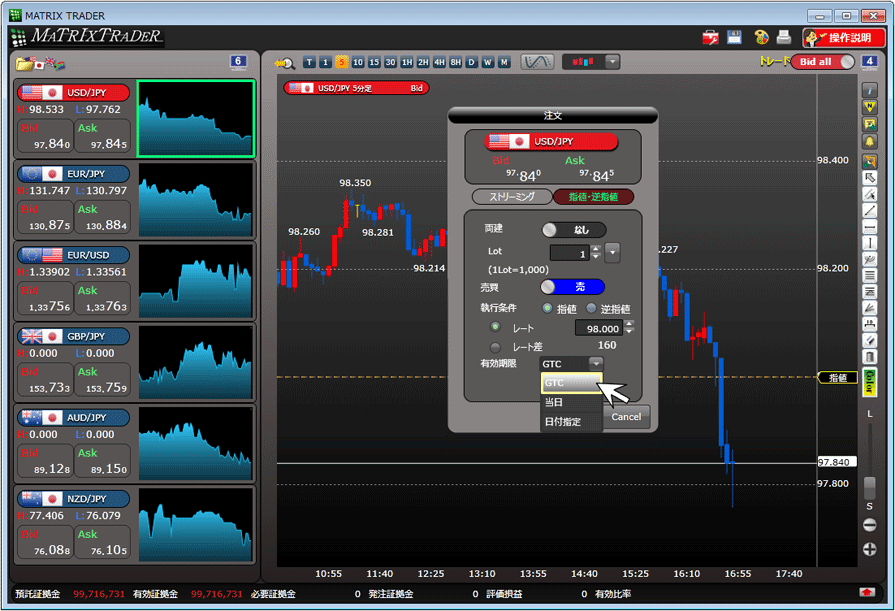Increase the 98.000 rate with stepper
The width and height of the screenshot is (895, 611).
point(629,324)
